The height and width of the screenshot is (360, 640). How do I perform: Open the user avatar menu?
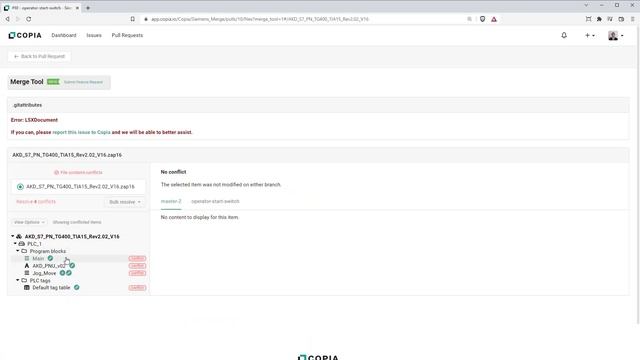[616, 36]
